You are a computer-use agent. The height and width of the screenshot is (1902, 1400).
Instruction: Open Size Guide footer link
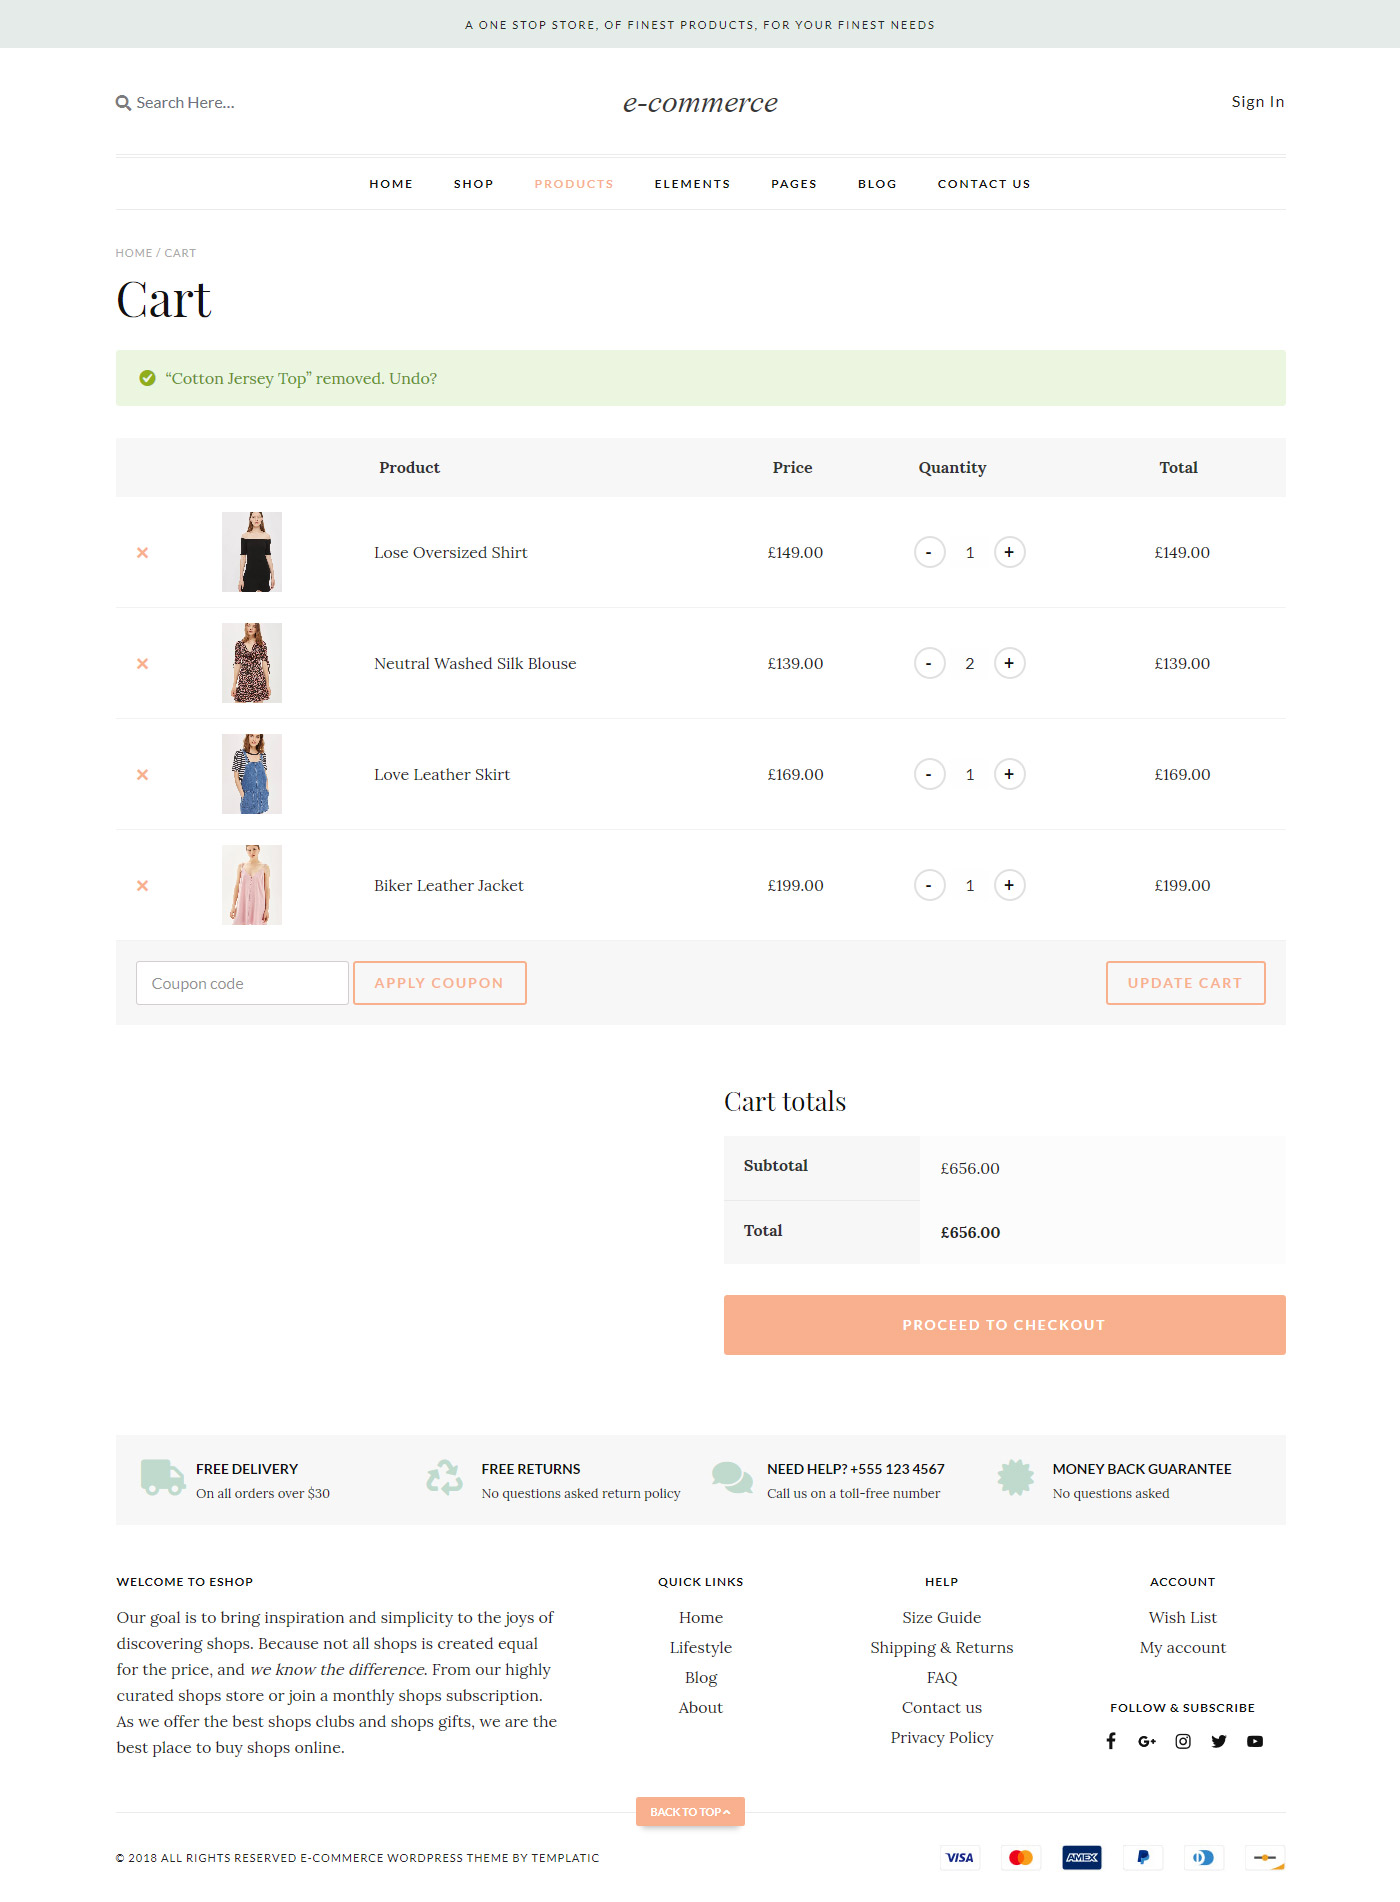[x=942, y=1617]
